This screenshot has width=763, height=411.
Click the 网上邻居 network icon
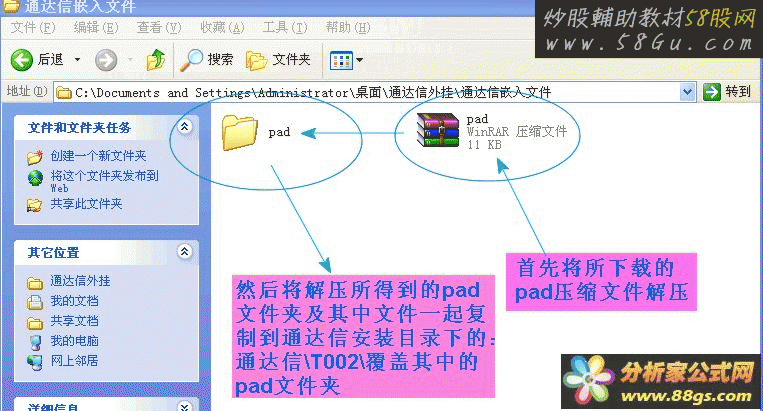point(35,362)
